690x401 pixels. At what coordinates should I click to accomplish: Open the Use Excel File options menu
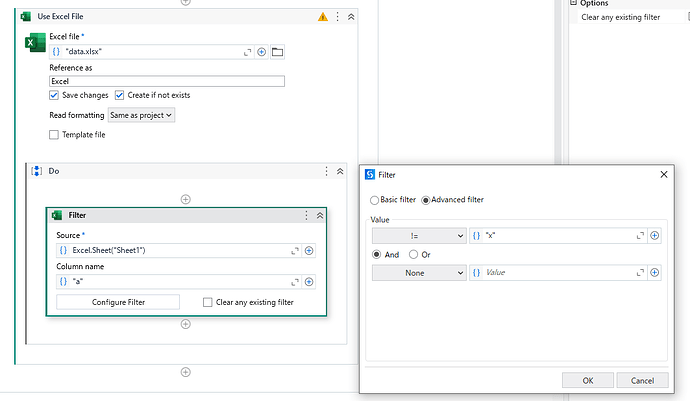pos(338,17)
